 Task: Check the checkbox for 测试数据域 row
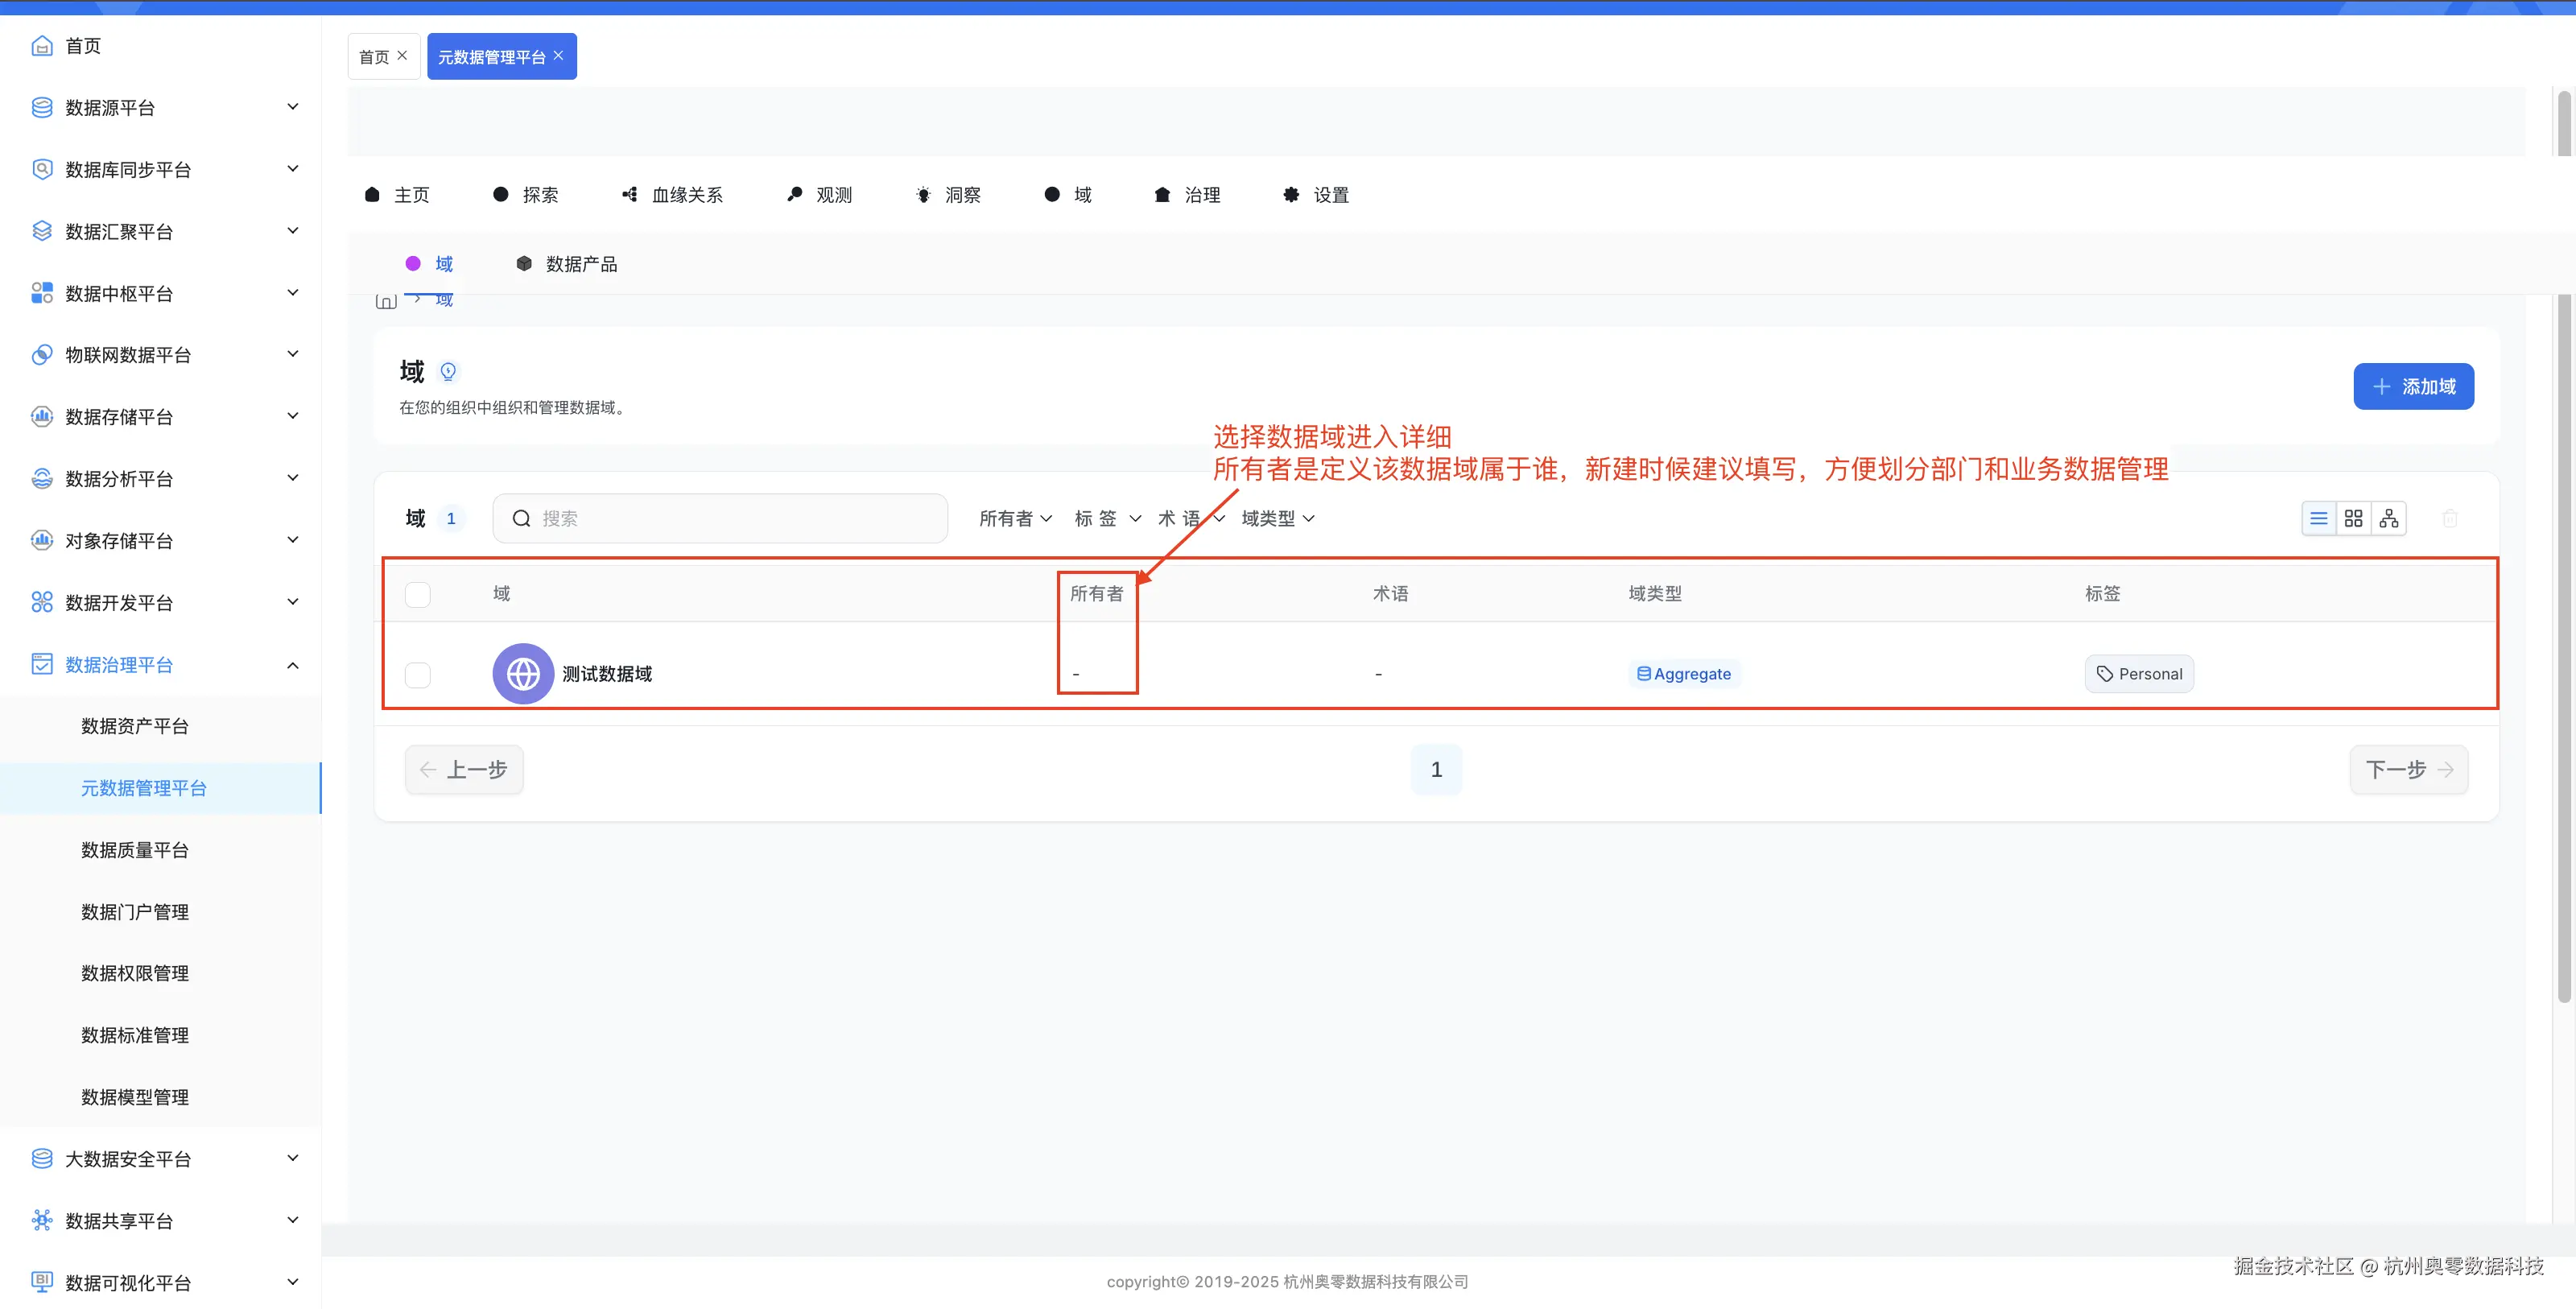418,674
